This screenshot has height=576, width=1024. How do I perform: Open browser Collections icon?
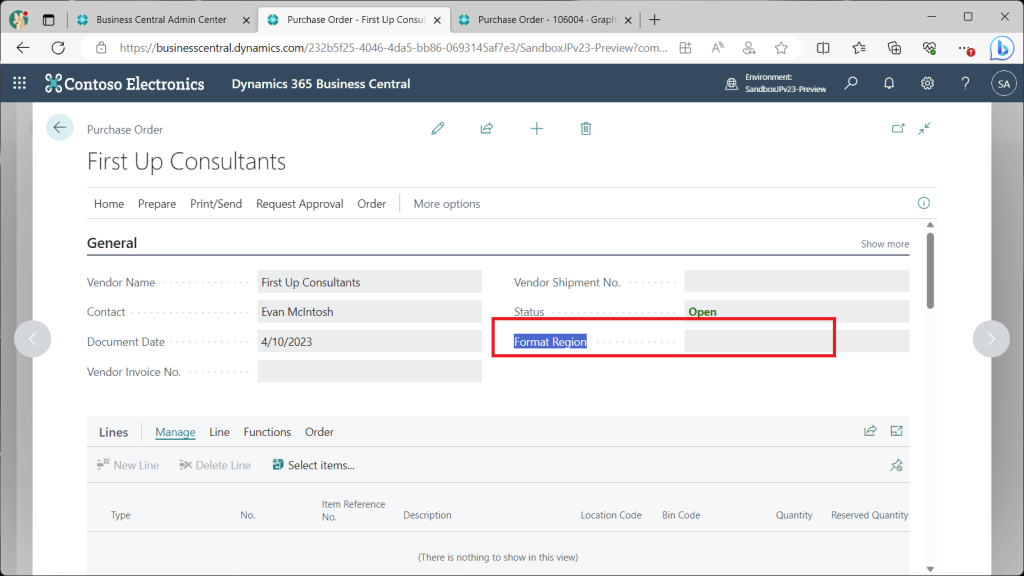click(x=894, y=48)
